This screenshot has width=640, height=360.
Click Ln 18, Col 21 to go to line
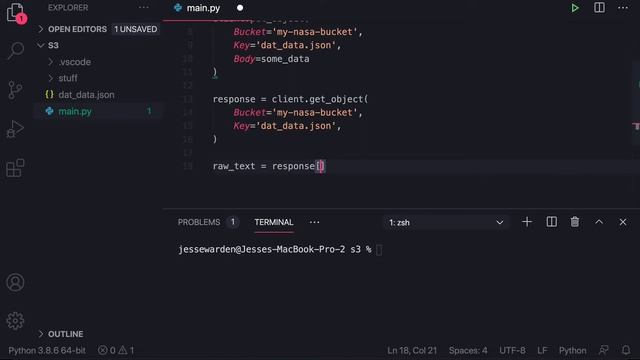coord(412,350)
